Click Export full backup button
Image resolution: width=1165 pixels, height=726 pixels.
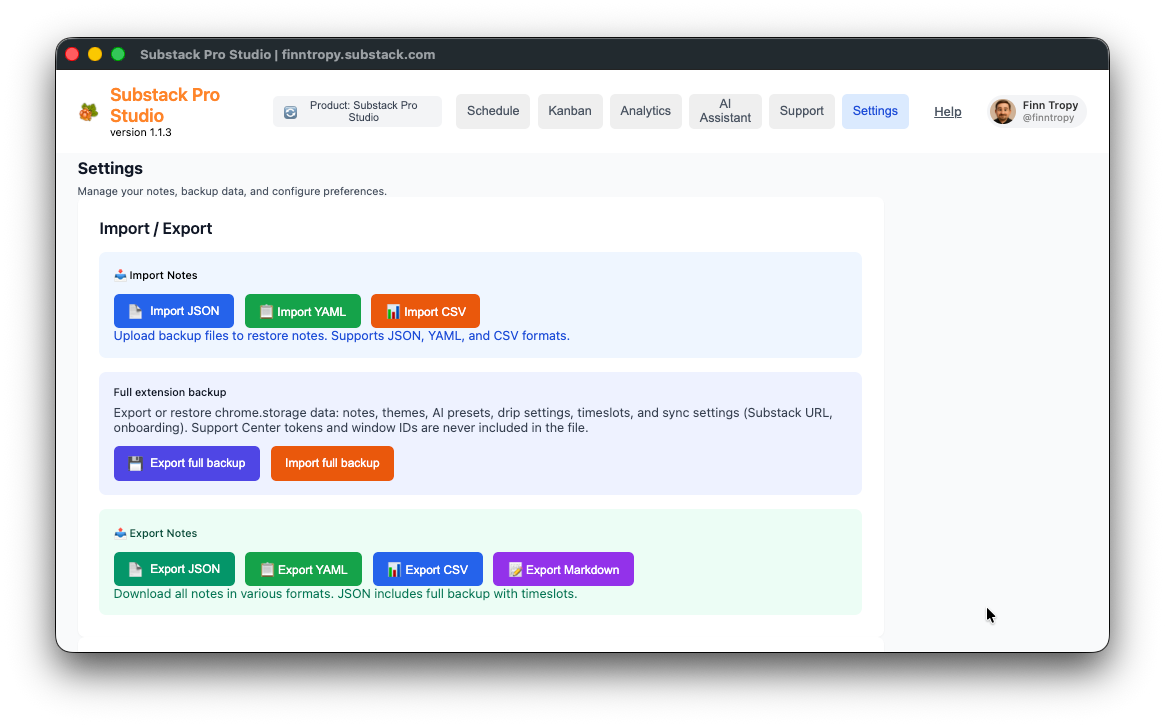(x=186, y=463)
